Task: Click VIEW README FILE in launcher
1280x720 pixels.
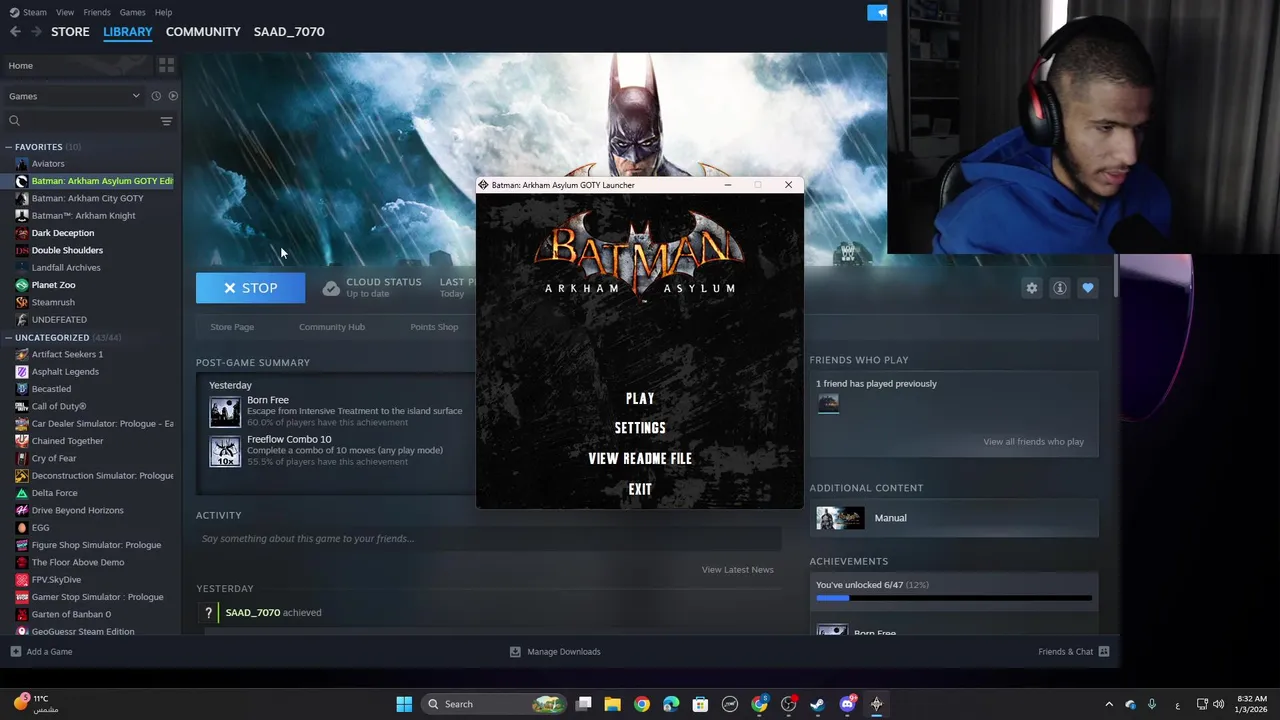Action: [640, 459]
